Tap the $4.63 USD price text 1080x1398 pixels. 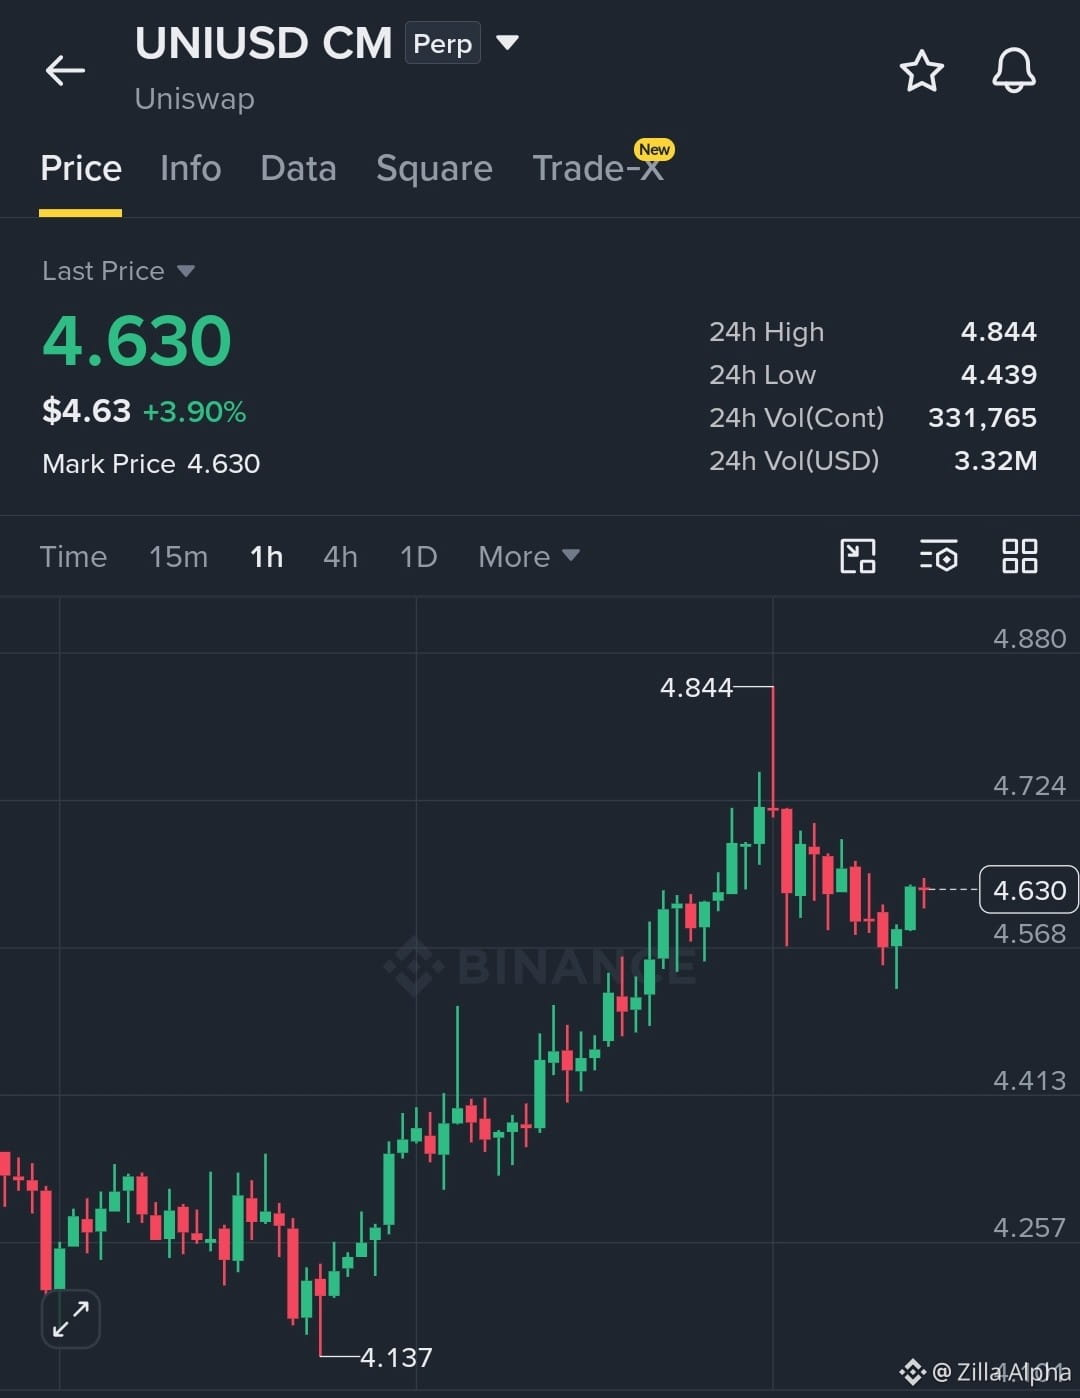[x=87, y=411]
